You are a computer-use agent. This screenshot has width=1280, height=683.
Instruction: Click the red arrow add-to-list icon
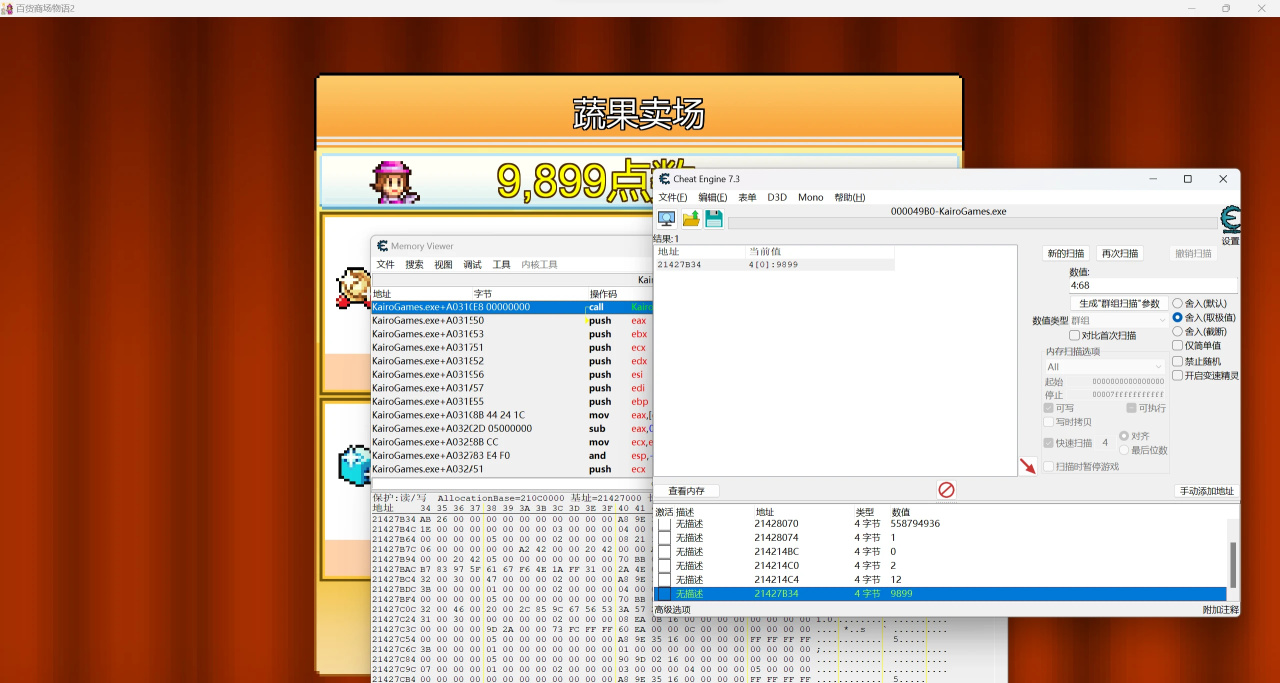click(x=1028, y=466)
